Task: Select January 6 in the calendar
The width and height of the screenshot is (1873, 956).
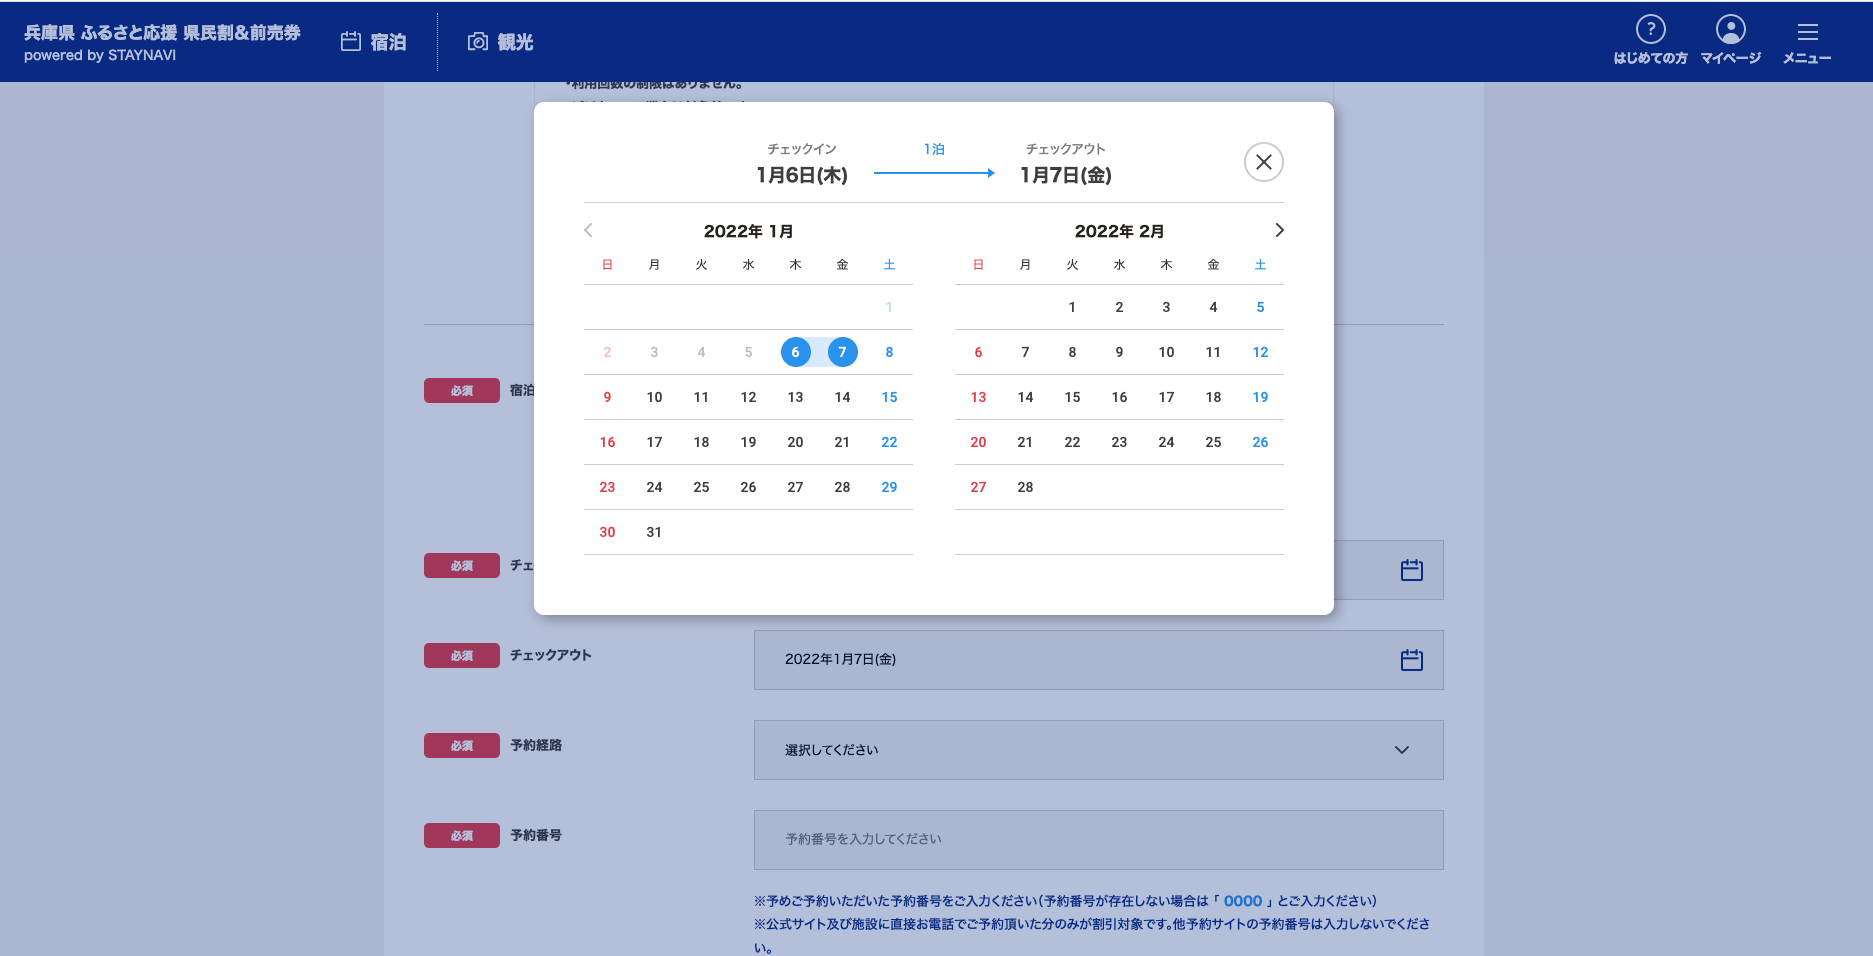Action: pyautogui.click(x=795, y=352)
